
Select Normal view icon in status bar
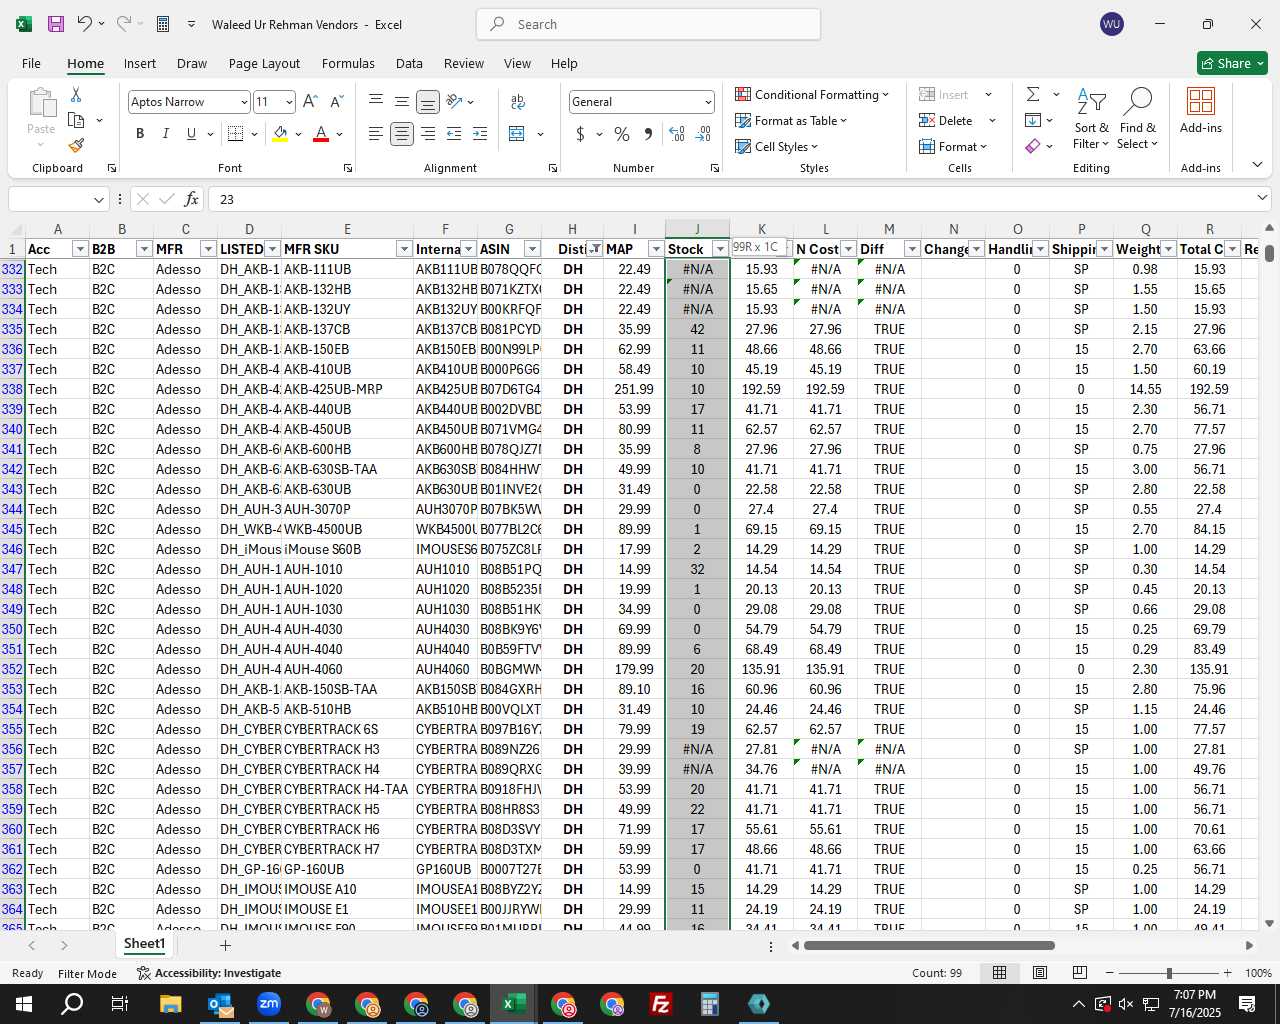[999, 972]
